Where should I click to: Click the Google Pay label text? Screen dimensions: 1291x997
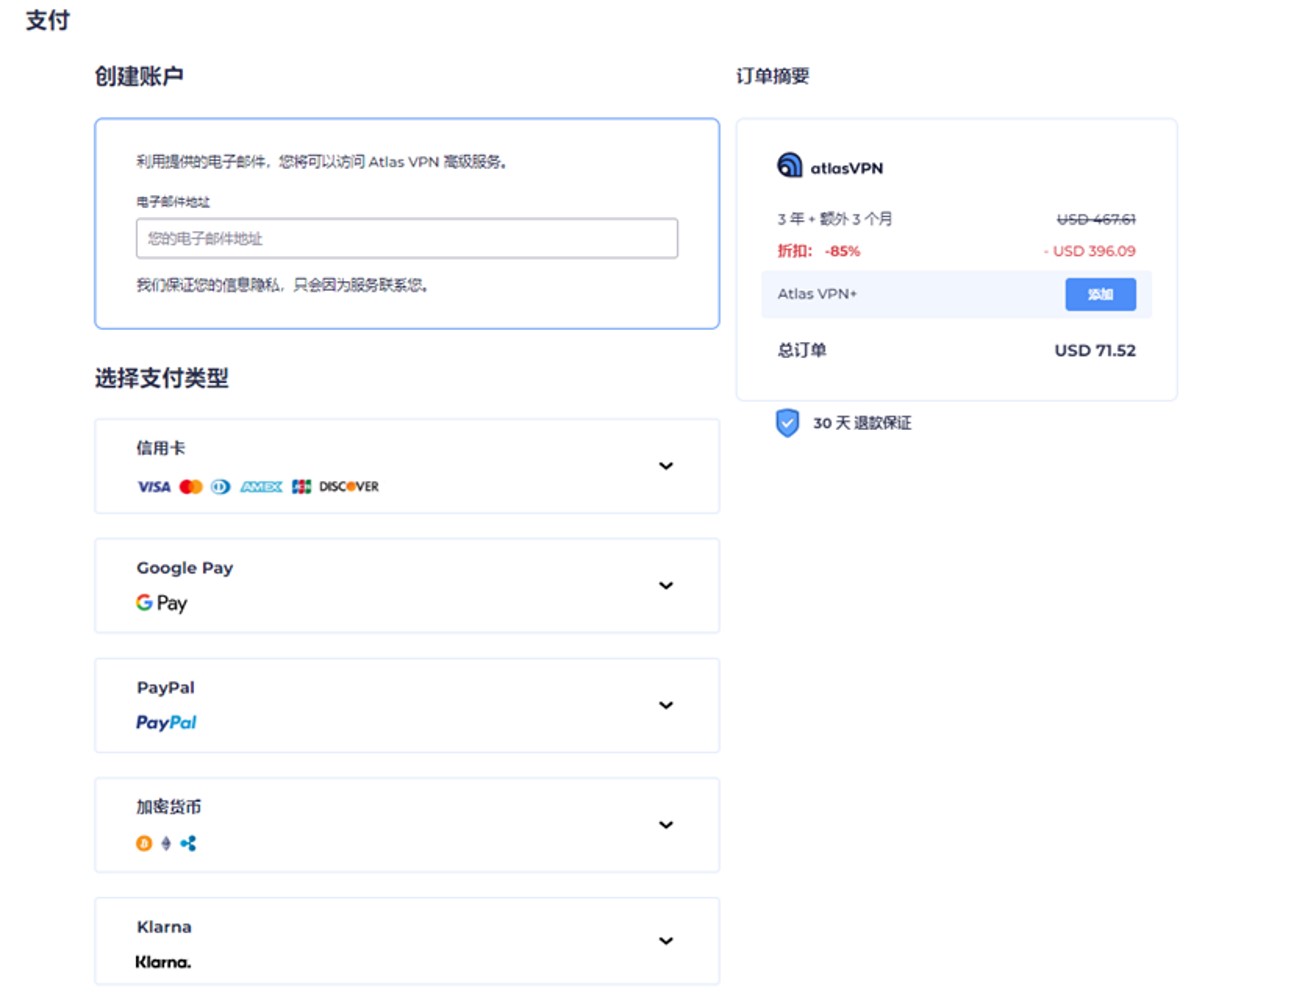pyautogui.click(x=185, y=568)
